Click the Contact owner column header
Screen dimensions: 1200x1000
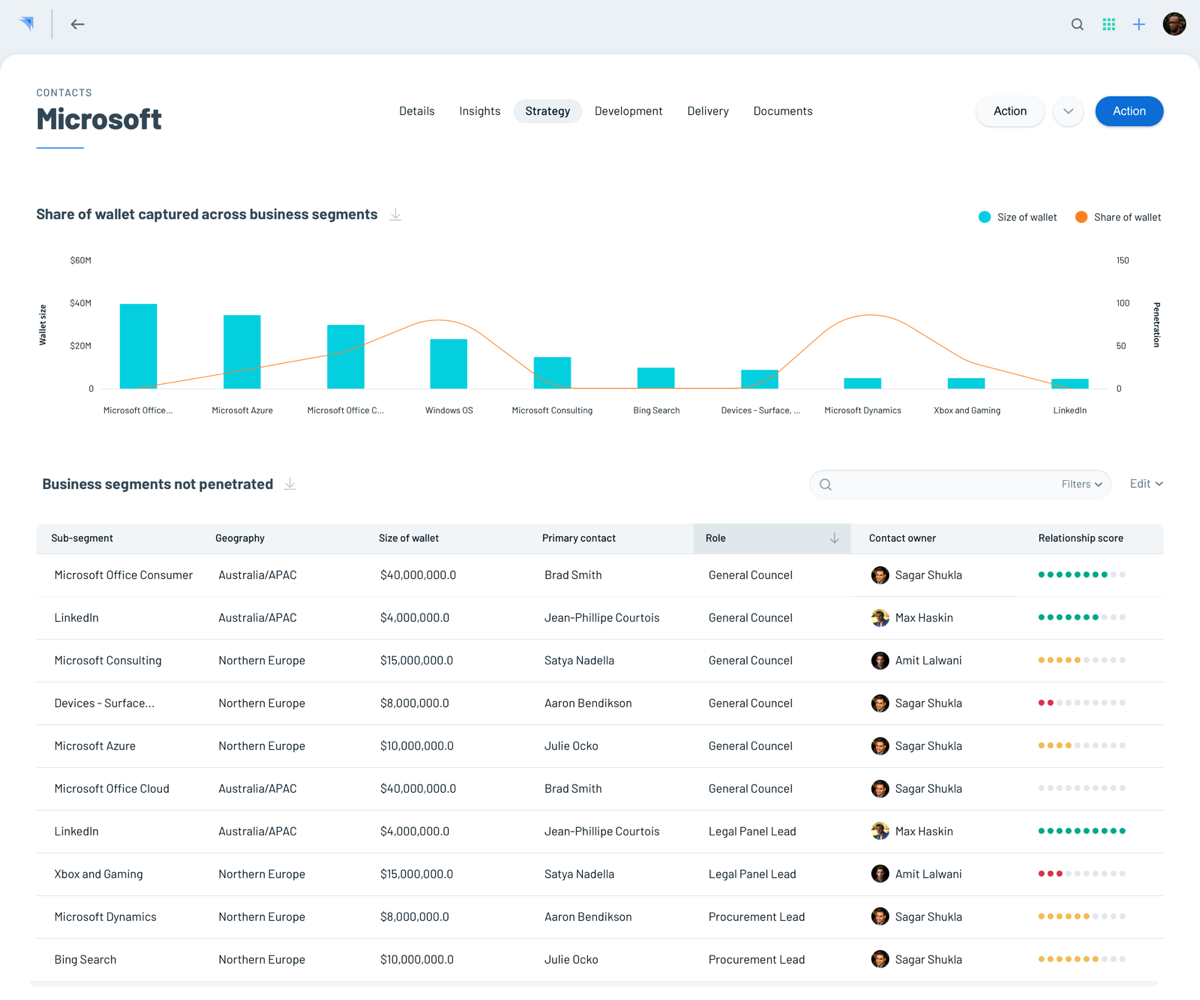(902, 538)
